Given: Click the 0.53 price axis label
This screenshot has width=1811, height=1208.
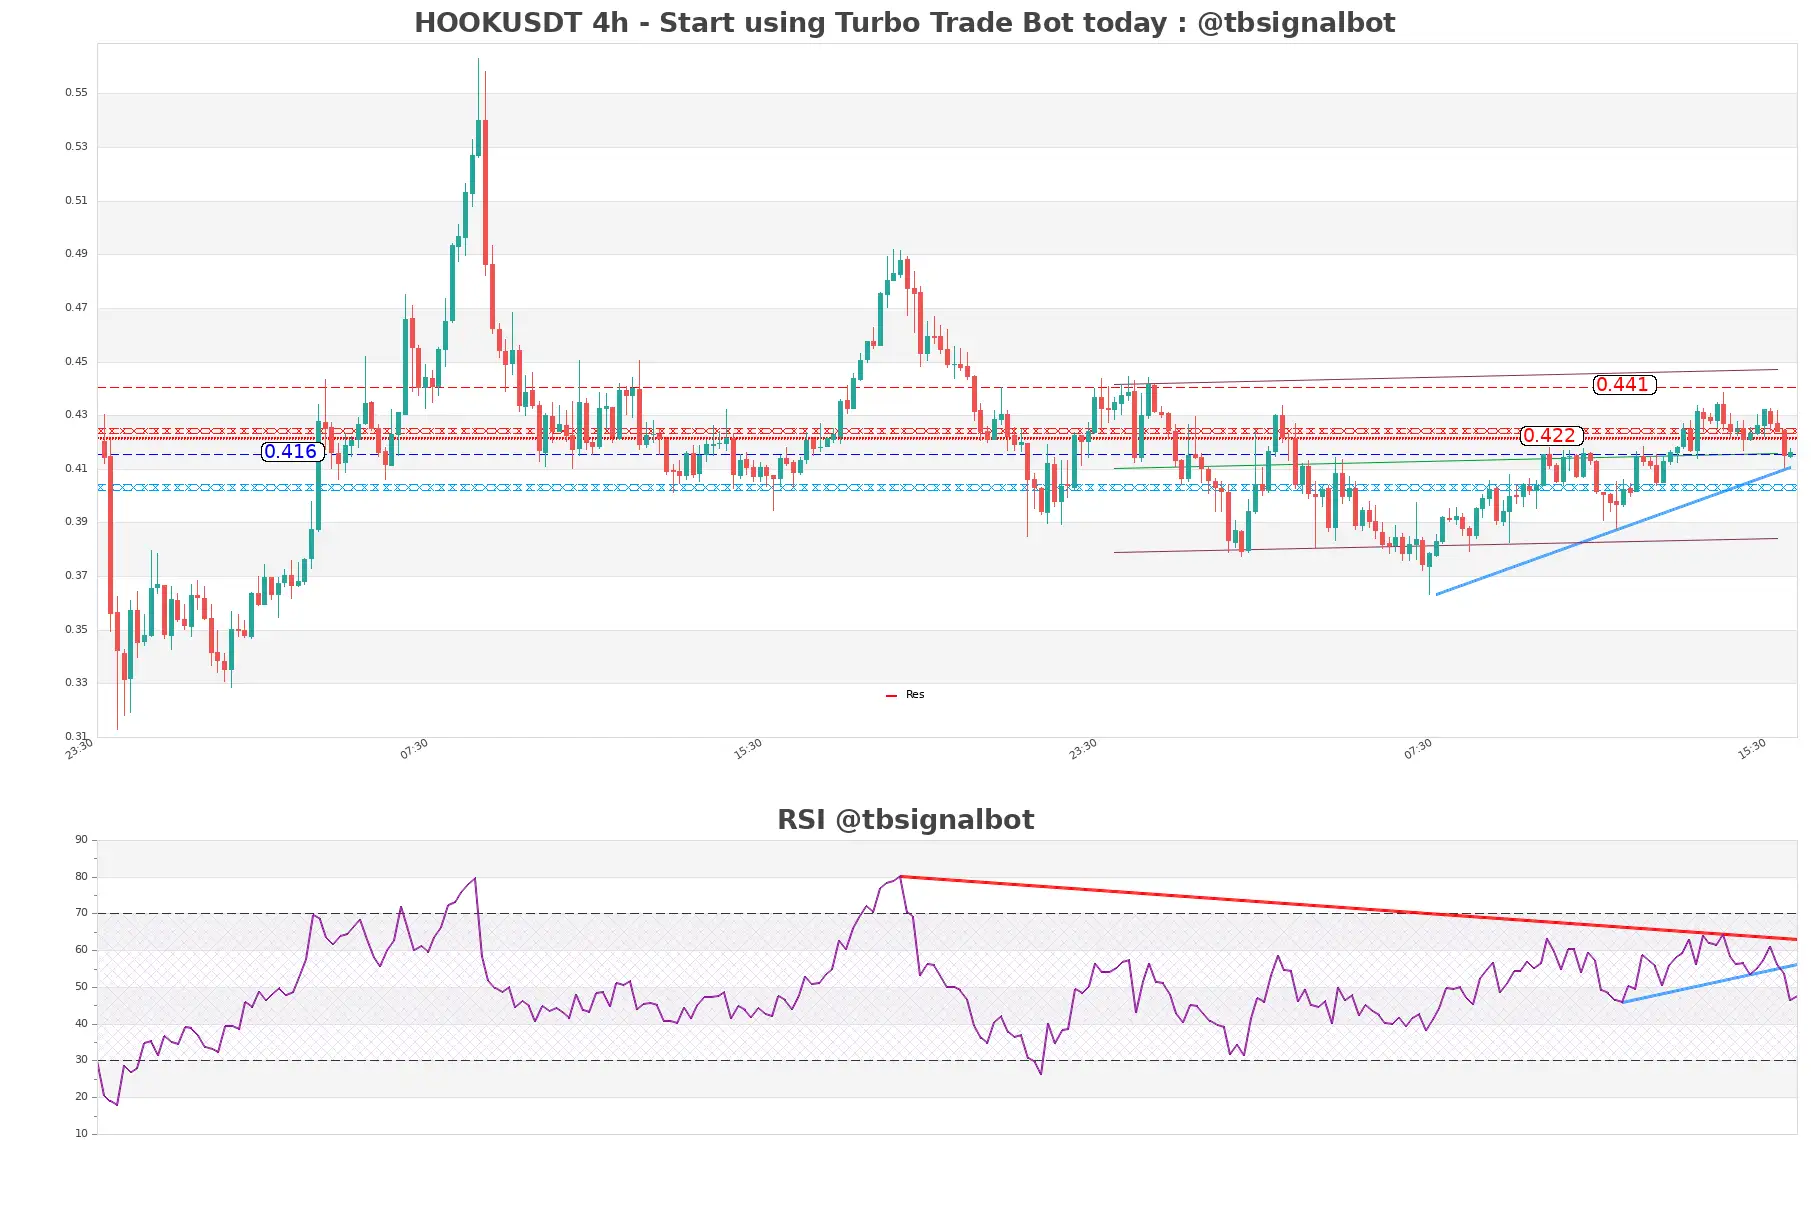Looking at the screenshot, I should 76,147.
